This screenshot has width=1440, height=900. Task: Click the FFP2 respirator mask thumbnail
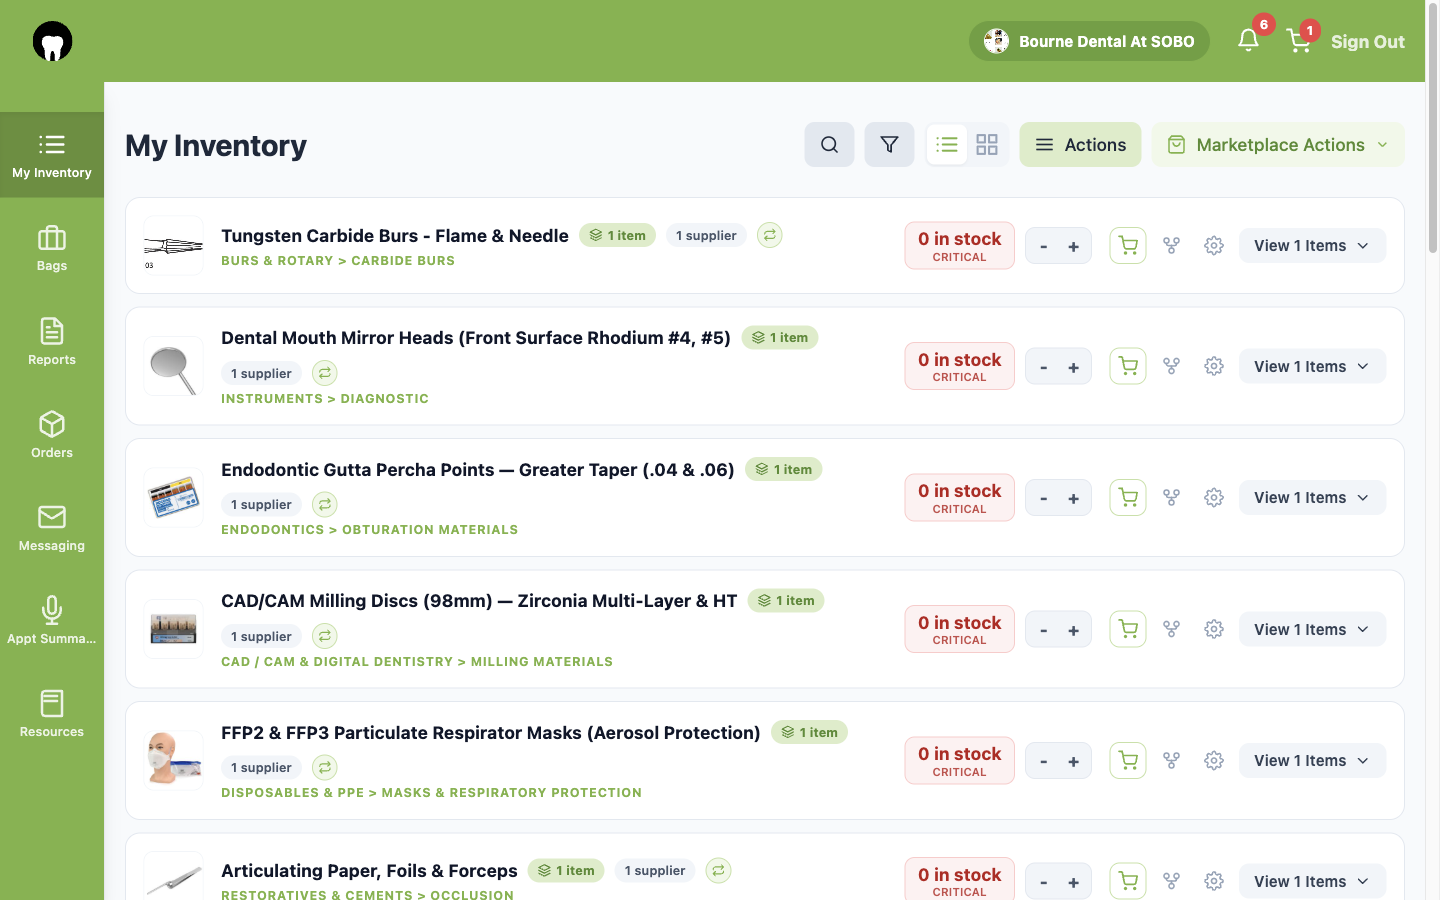[x=173, y=761]
